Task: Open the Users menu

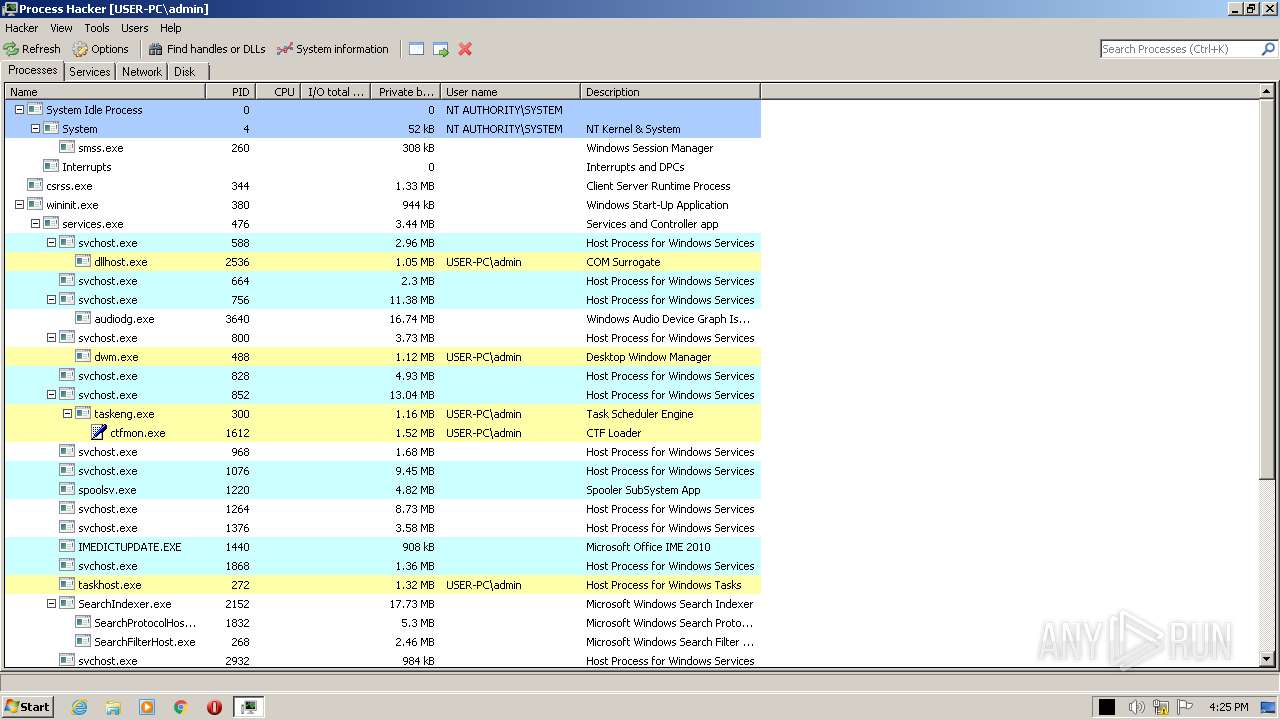Action: pyautogui.click(x=135, y=28)
